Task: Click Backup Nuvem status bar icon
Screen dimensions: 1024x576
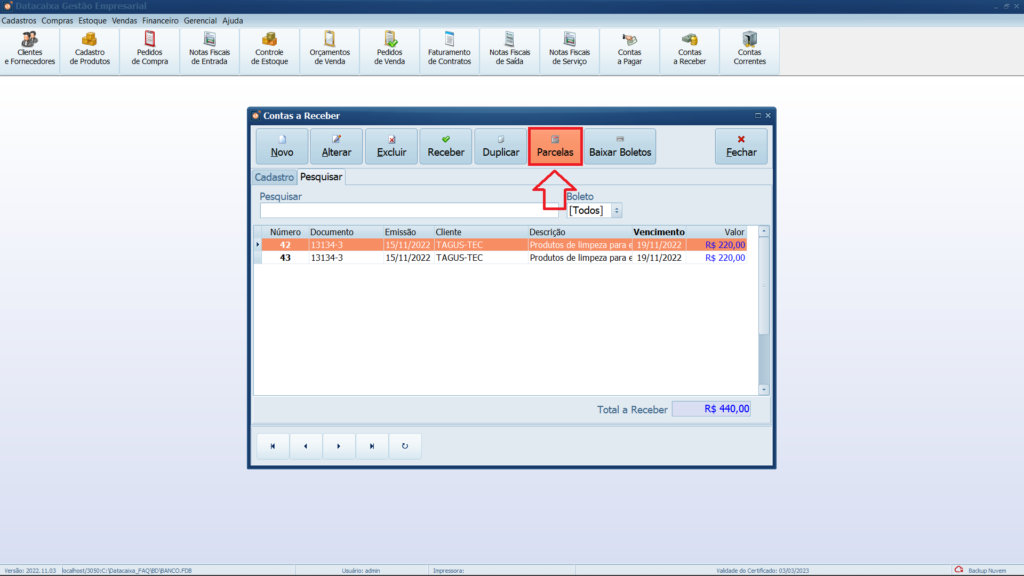Action: [x=958, y=570]
